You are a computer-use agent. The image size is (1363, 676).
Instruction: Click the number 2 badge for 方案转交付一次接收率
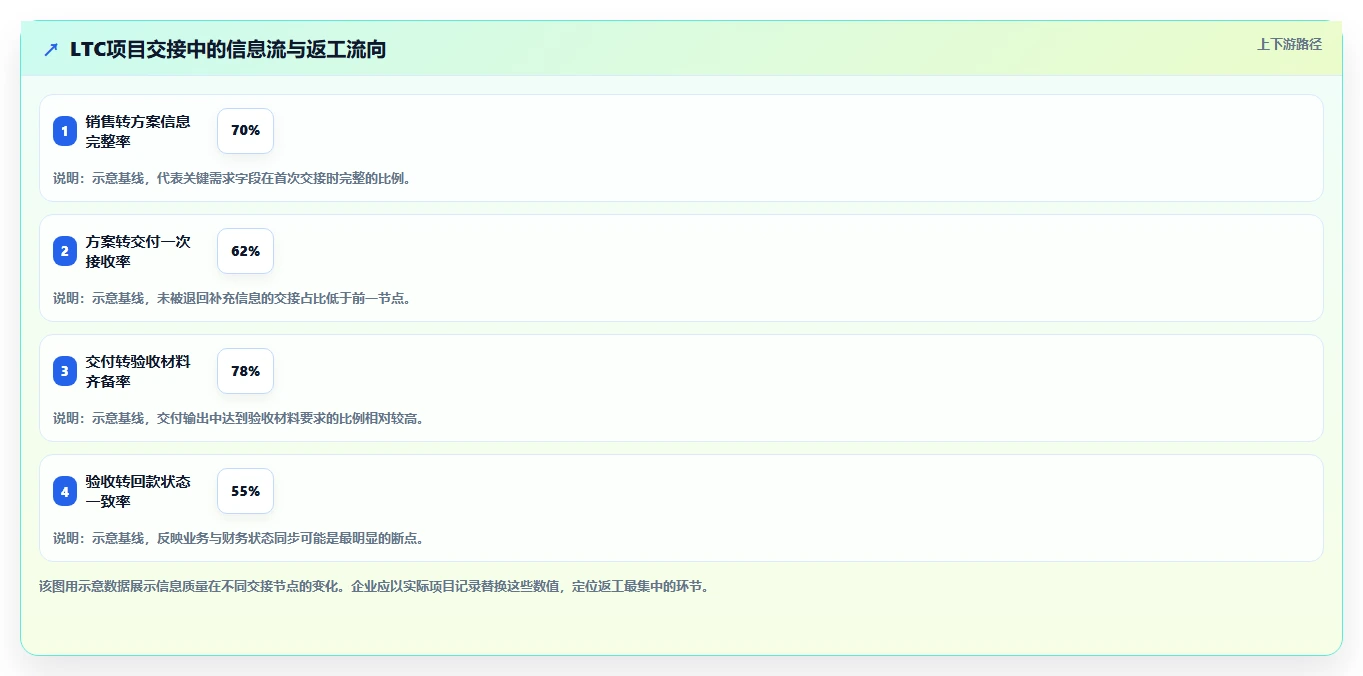65,251
